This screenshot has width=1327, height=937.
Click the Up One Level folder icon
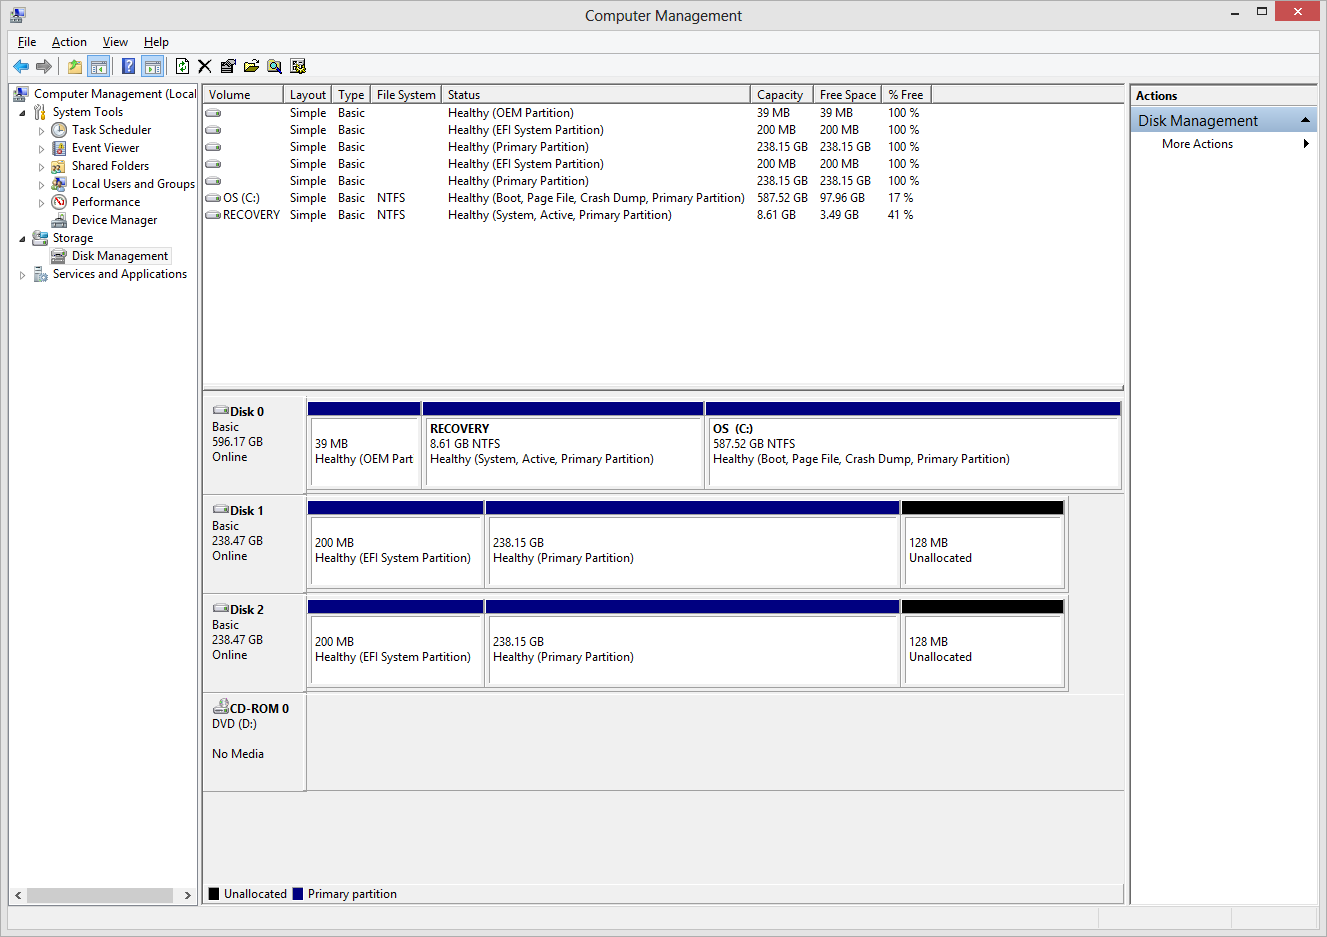(75, 66)
